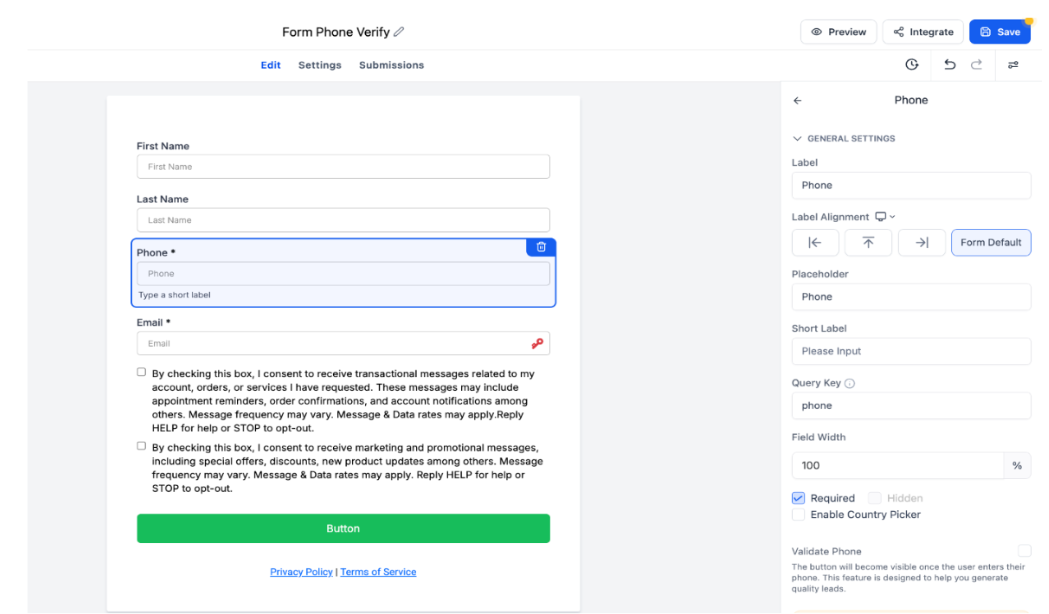Image resolution: width=1049 pixels, height=614 pixels.
Task: Open the version history clock icon
Action: pyautogui.click(x=911, y=65)
